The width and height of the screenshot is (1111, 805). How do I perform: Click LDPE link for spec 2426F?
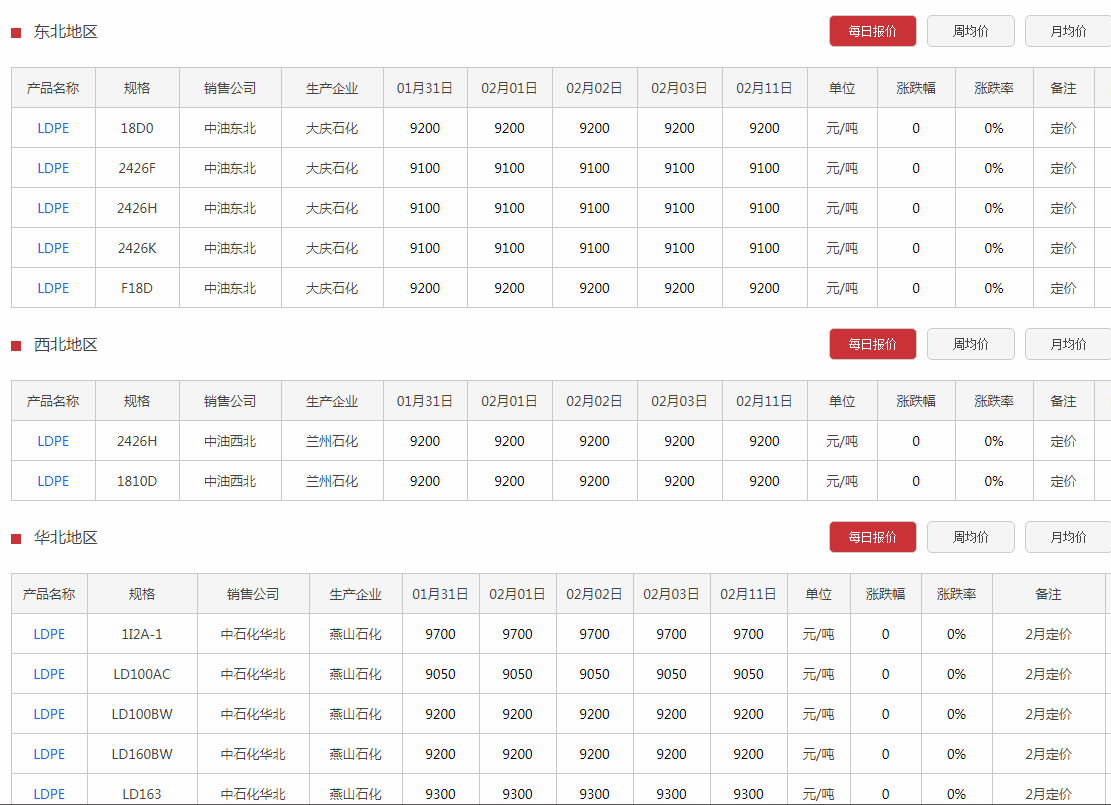(53, 168)
